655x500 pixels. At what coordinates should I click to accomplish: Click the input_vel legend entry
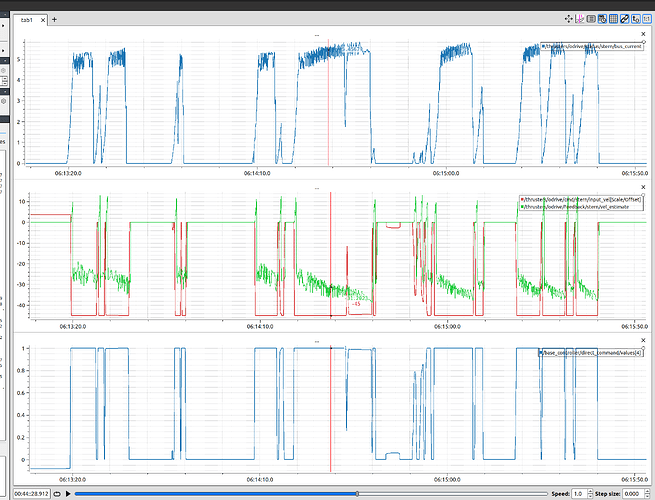click(581, 199)
